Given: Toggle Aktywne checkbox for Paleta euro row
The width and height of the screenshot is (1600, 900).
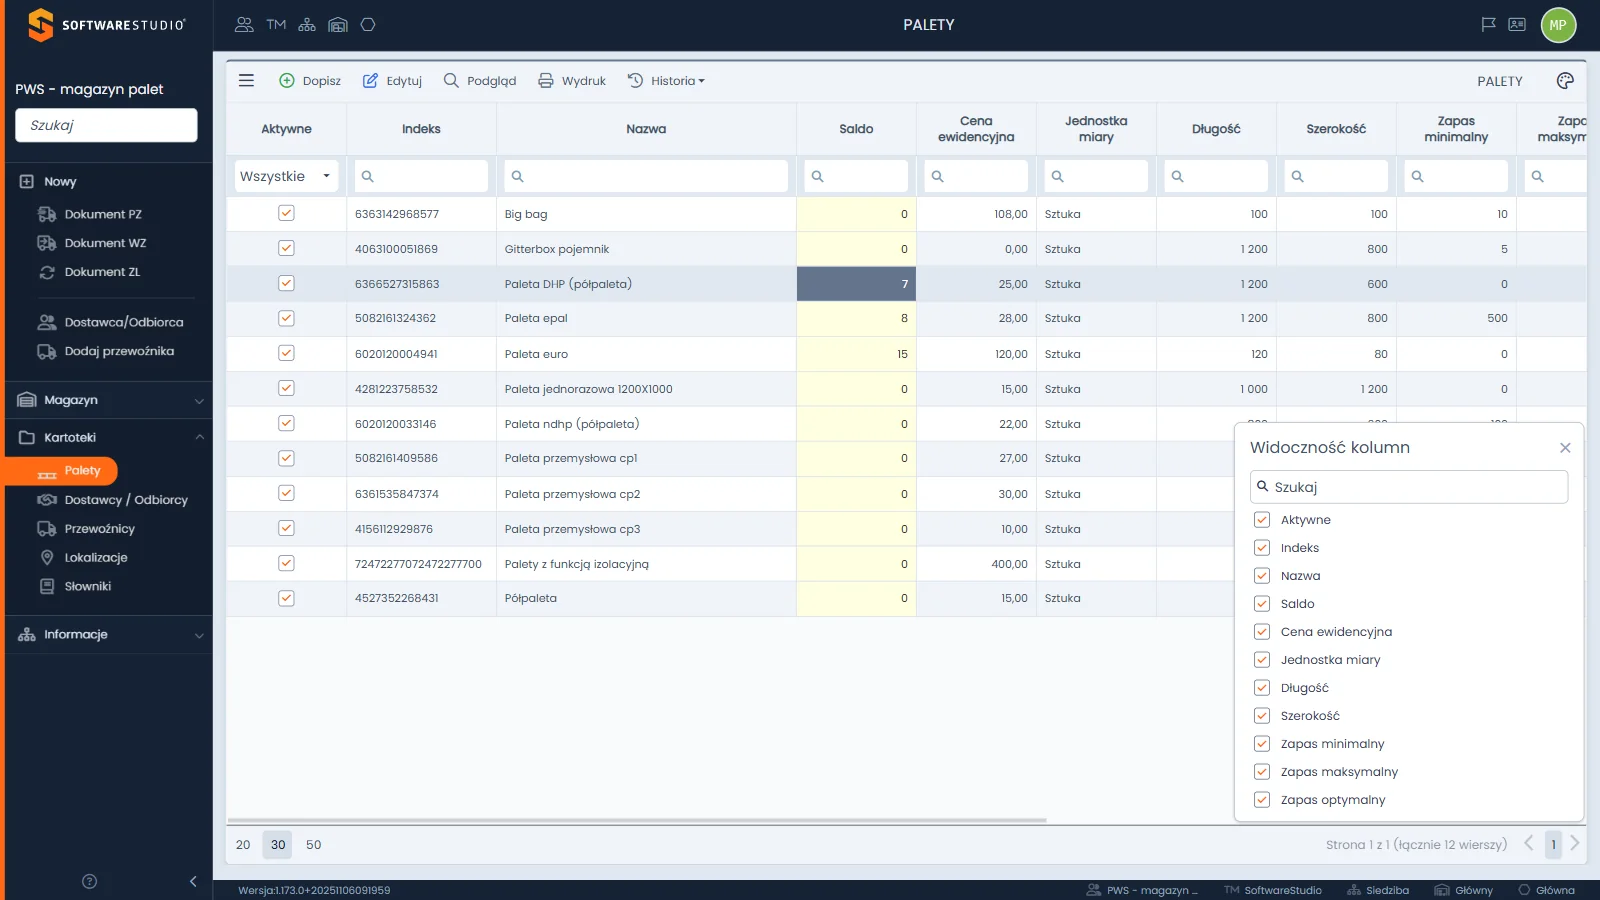Looking at the screenshot, I should (x=286, y=353).
